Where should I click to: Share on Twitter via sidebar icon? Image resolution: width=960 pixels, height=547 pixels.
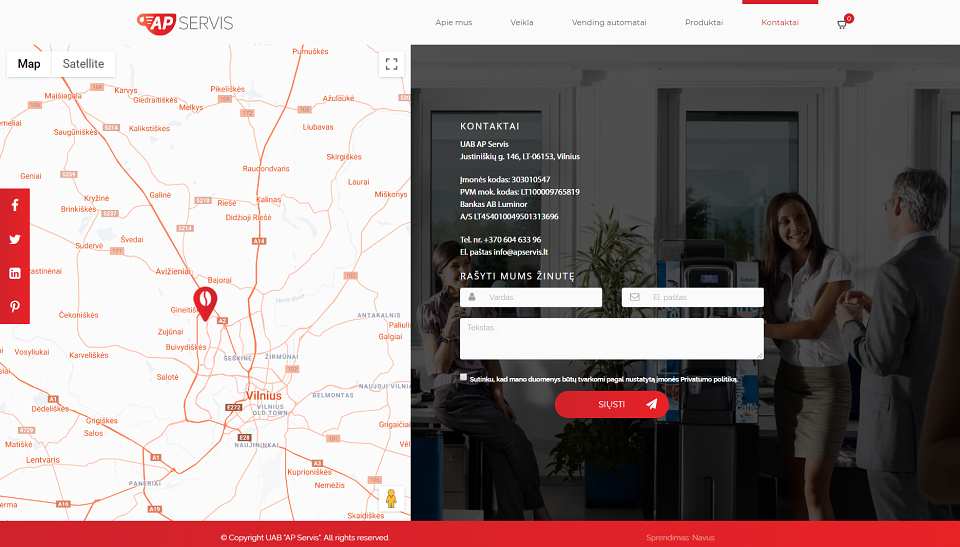pyautogui.click(x=15, y=240)
